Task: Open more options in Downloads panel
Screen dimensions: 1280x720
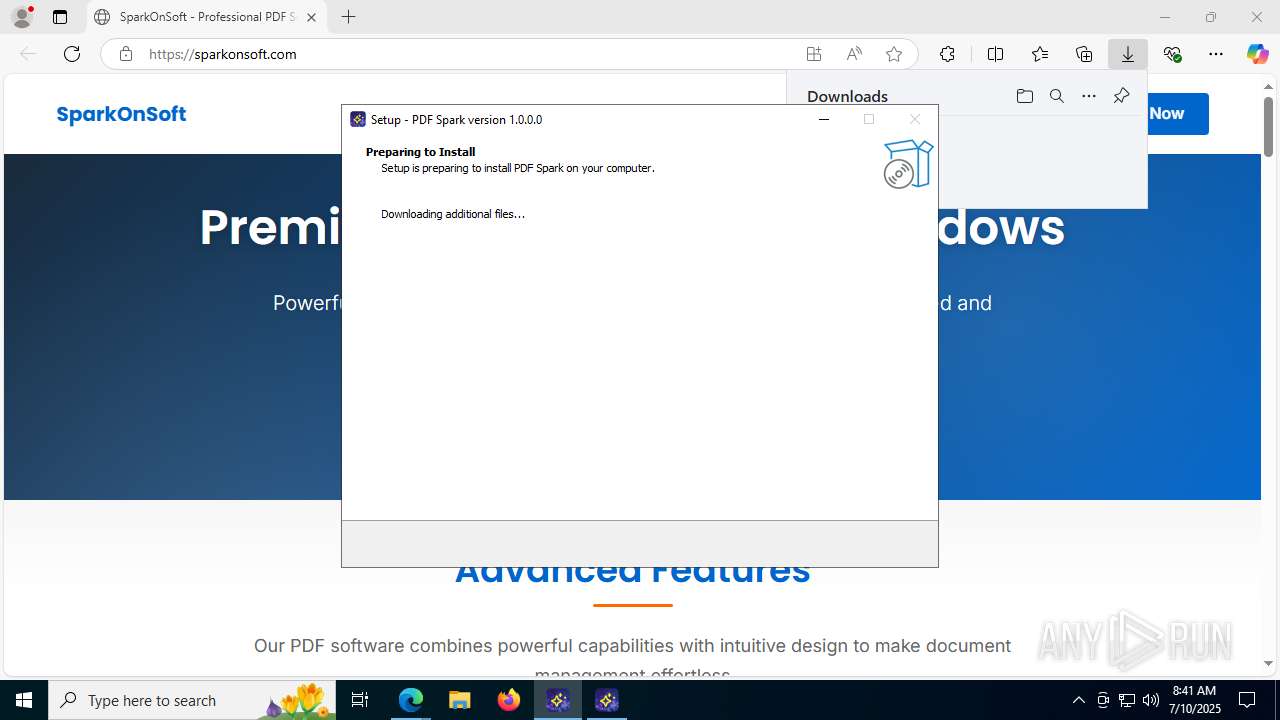Action: click(x=1089, y=96)
